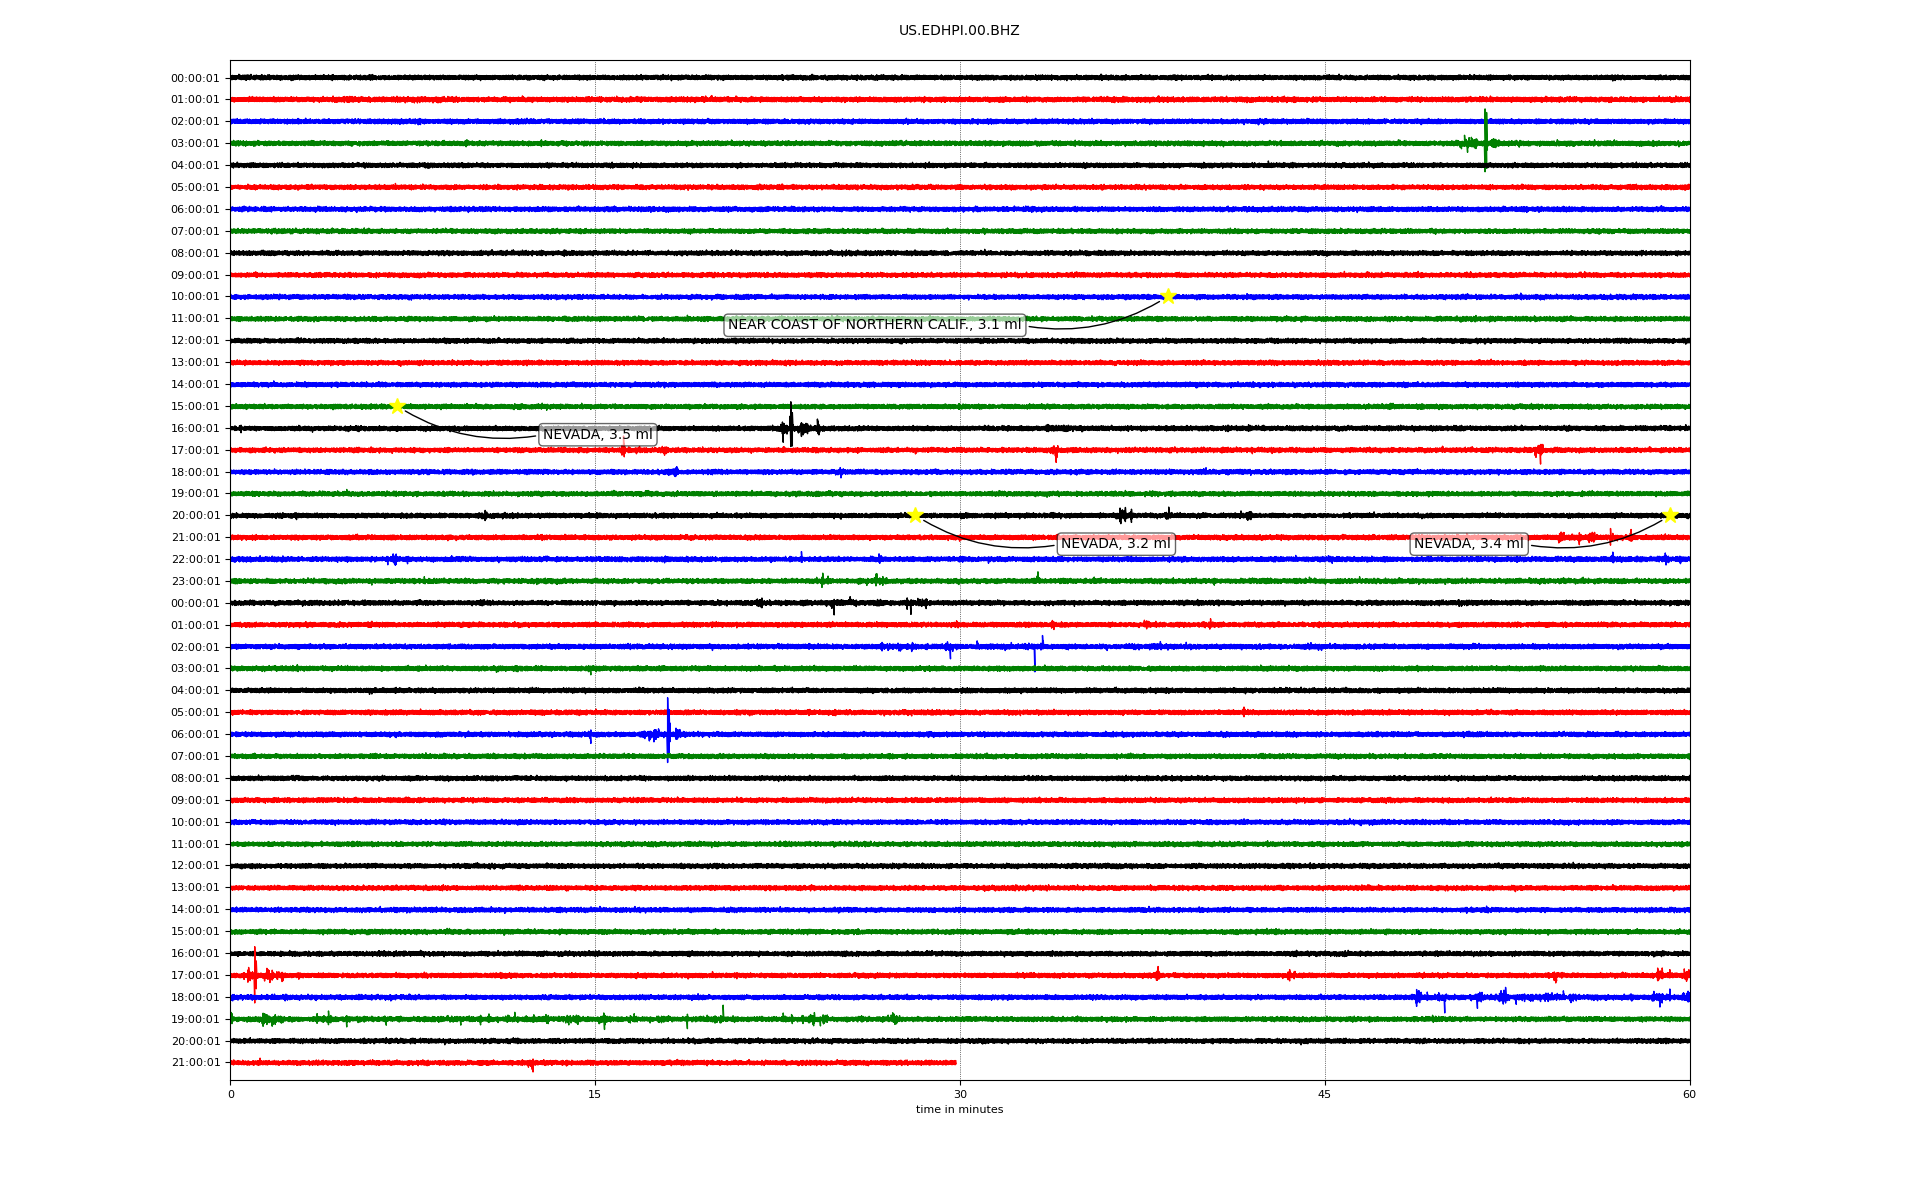The width and height of the screenshot is (1920, 1200).
Task: Click the end of the partial red bottom trace
Action: click(954, 1062)
